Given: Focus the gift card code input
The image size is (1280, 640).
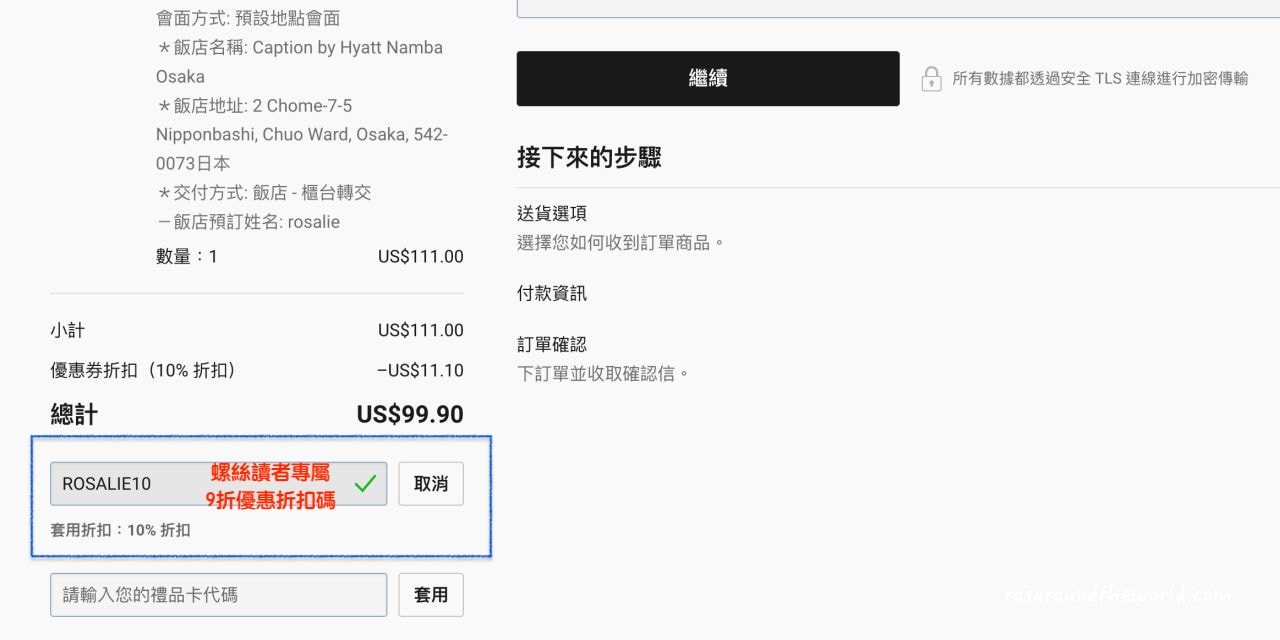Looking at the screenshot, I should (x=218, y=595).
